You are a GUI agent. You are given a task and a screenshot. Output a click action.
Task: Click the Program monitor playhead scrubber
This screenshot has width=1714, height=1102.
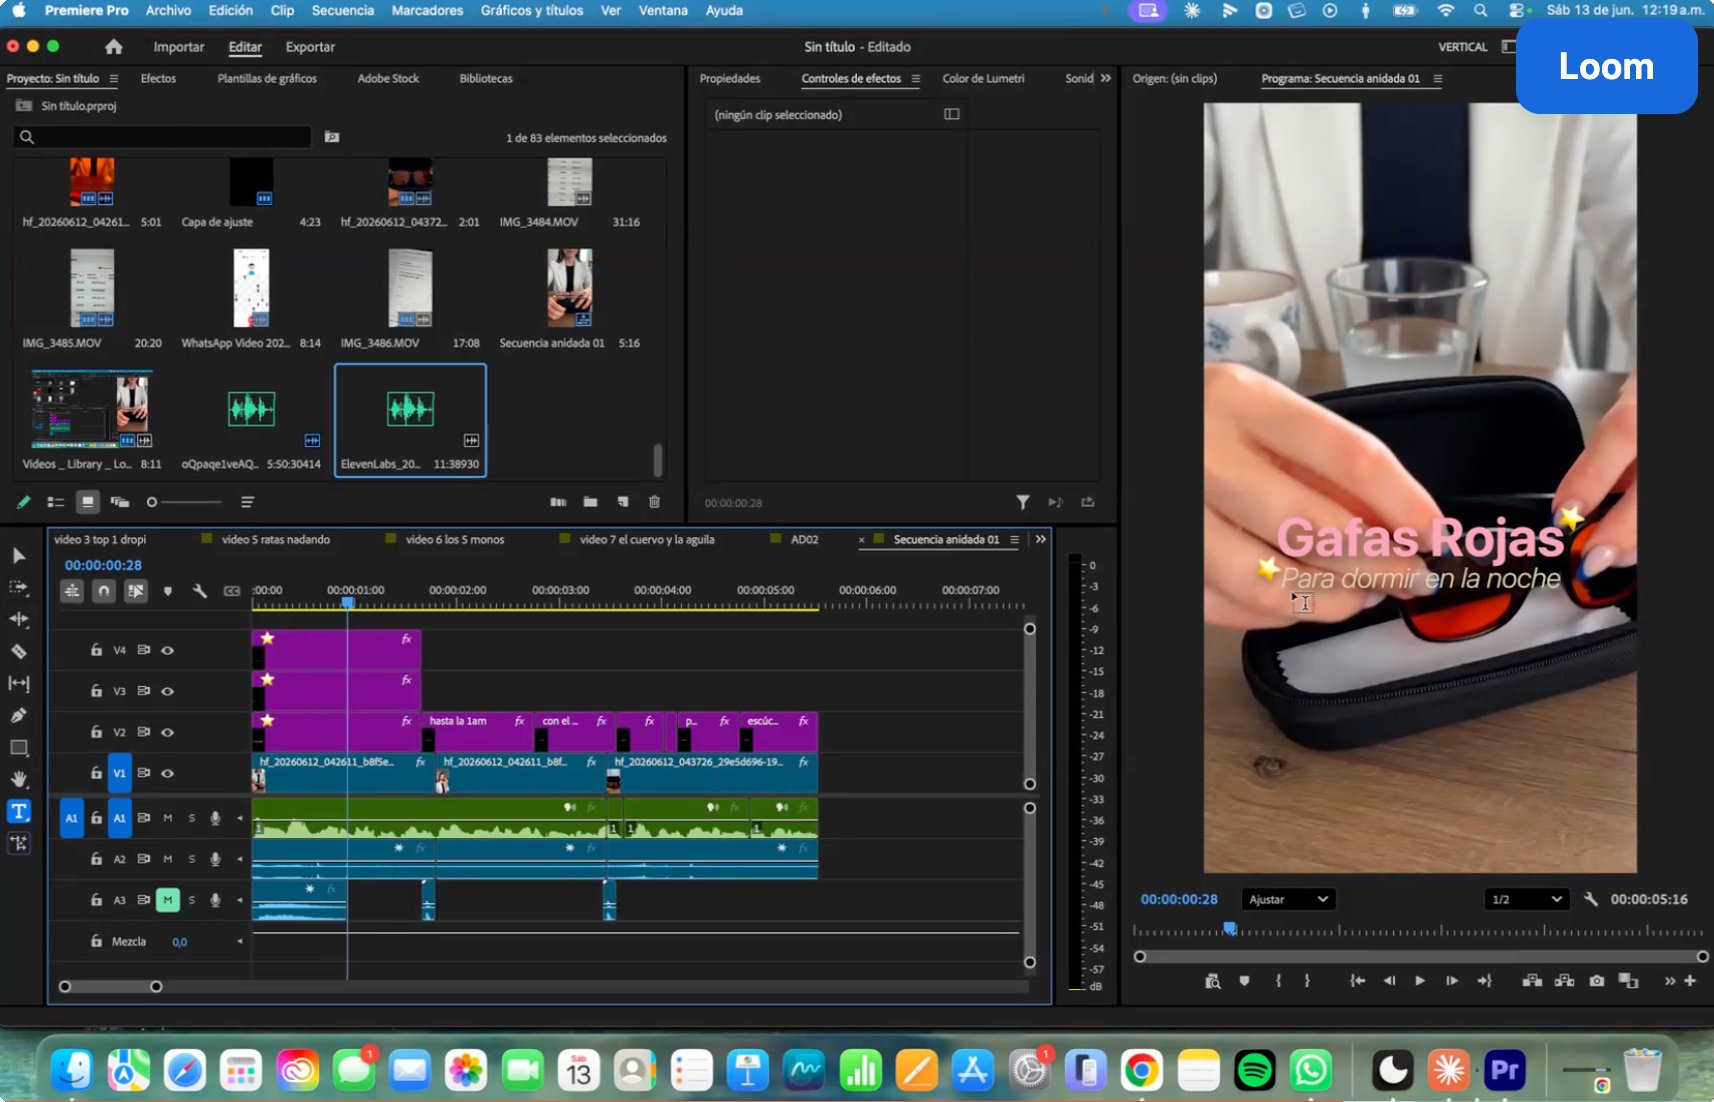pyautogui.click(x=1230, y=929)
